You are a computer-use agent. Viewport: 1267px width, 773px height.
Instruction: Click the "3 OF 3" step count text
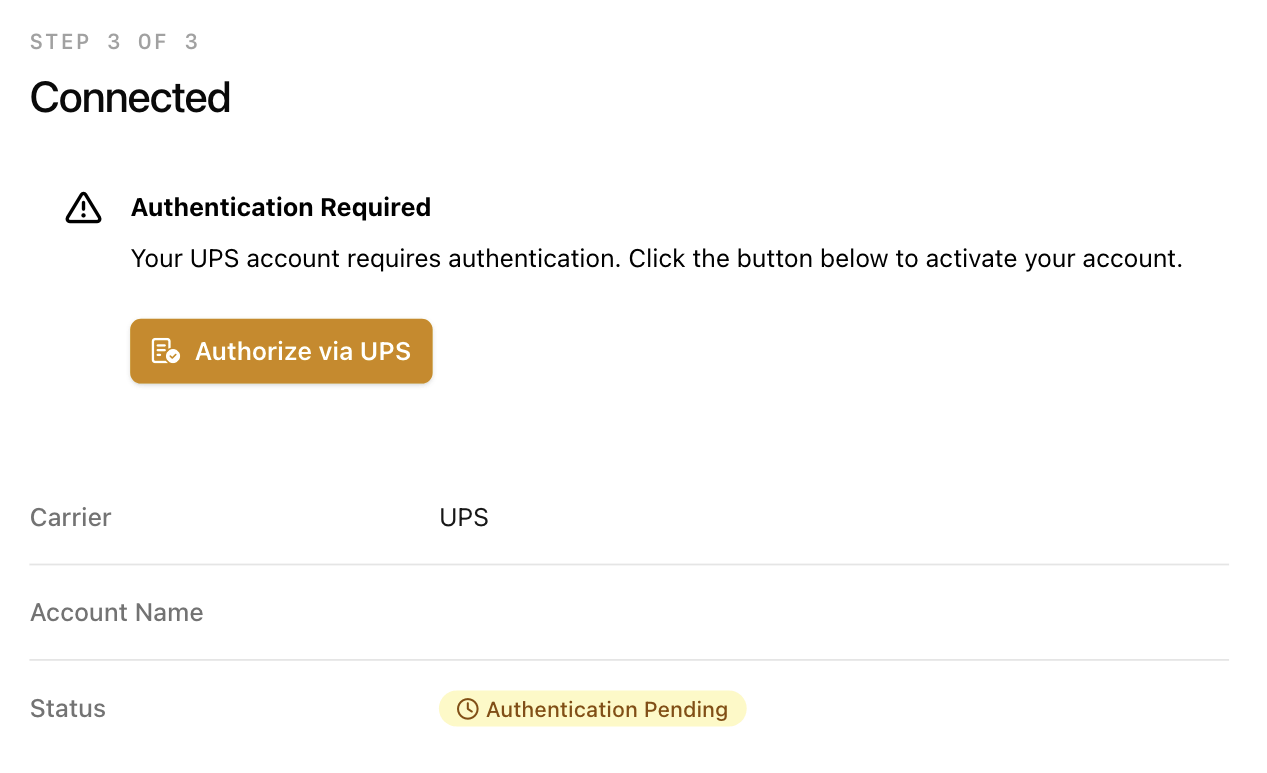click(152, 42)
